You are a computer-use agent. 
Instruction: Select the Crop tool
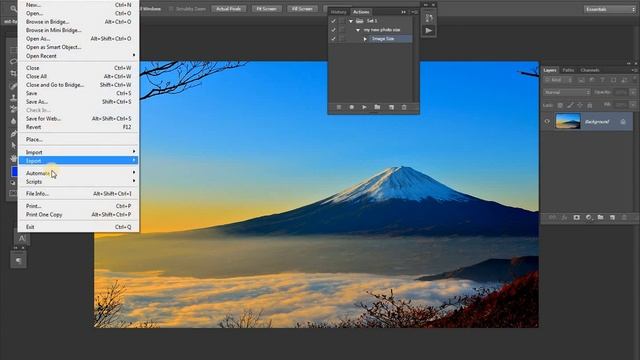(x=13, y=73)
